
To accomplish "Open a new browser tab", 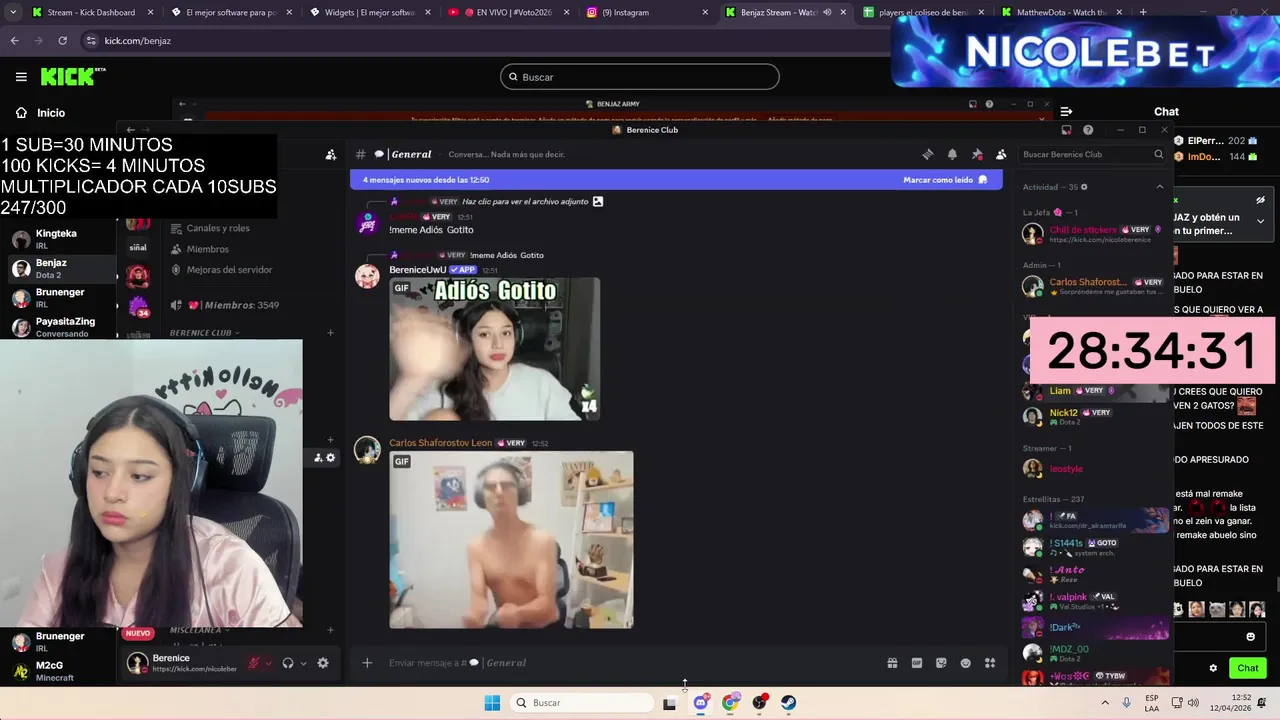I will 1143,13.
